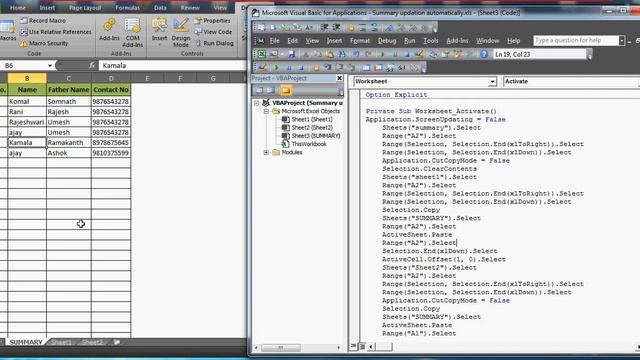Open Worksheet object dropdown in code window

(492, 82)
